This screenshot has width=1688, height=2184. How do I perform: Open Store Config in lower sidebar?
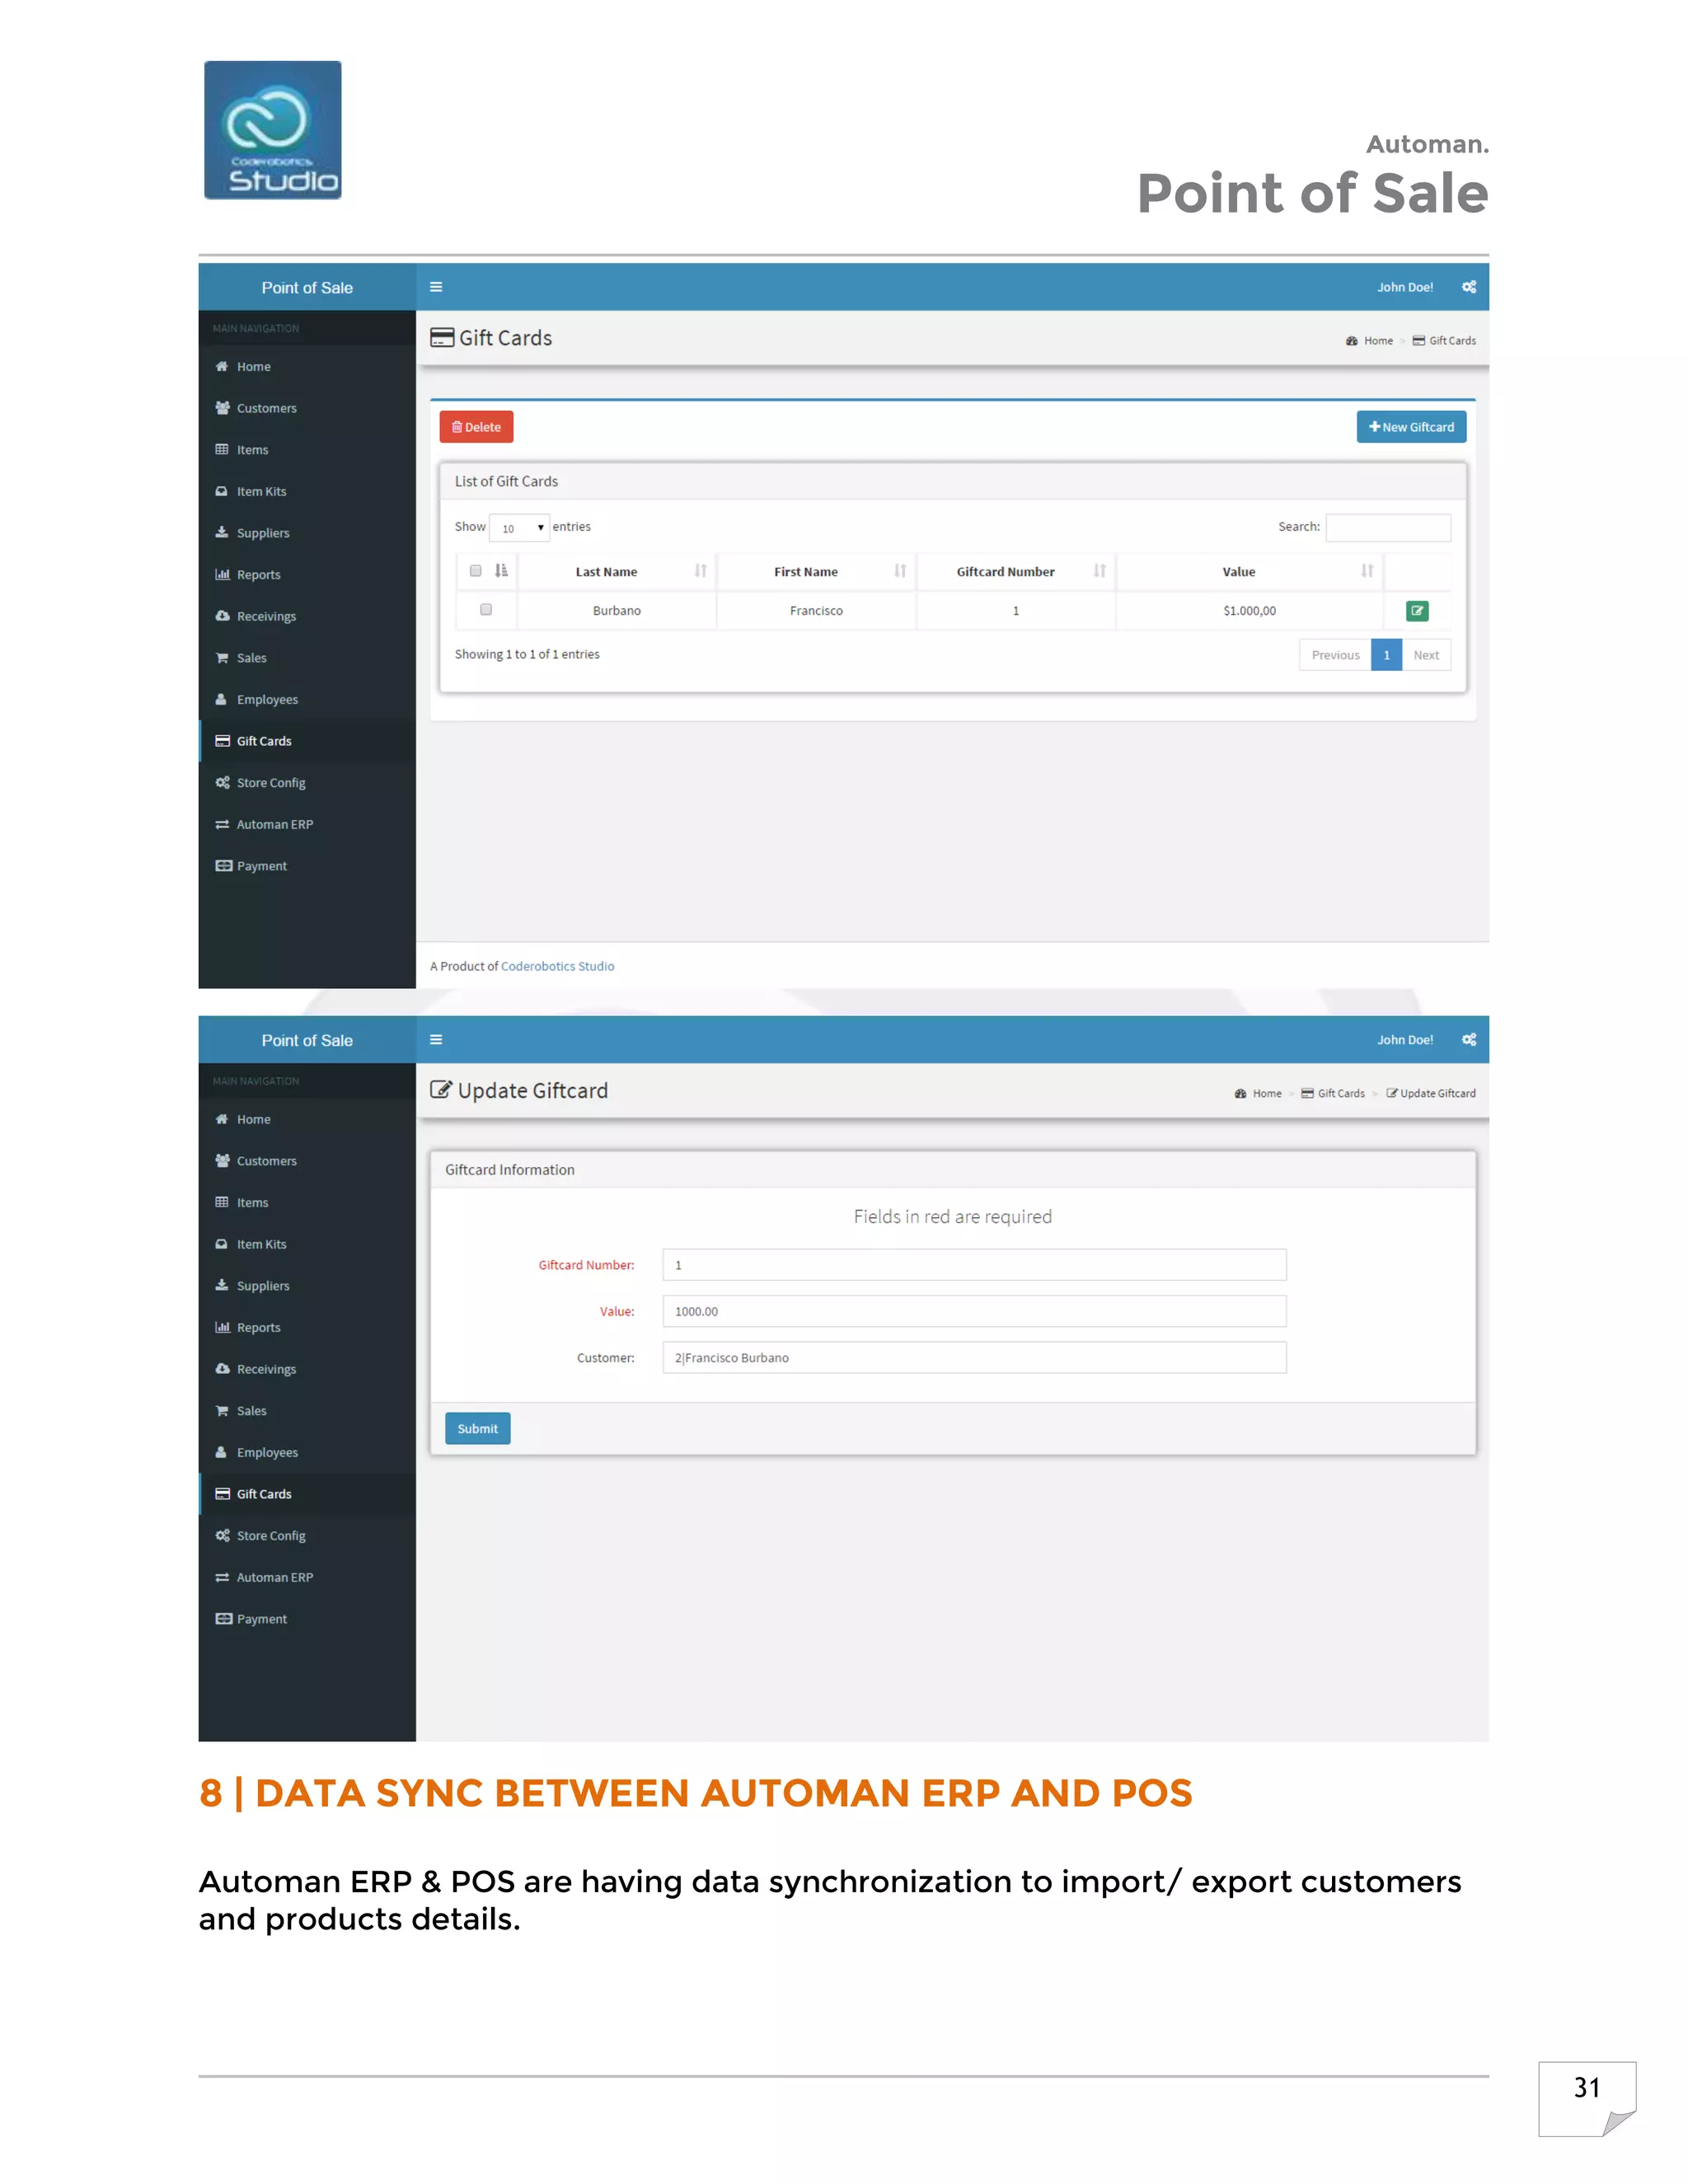pos(307,1536)
